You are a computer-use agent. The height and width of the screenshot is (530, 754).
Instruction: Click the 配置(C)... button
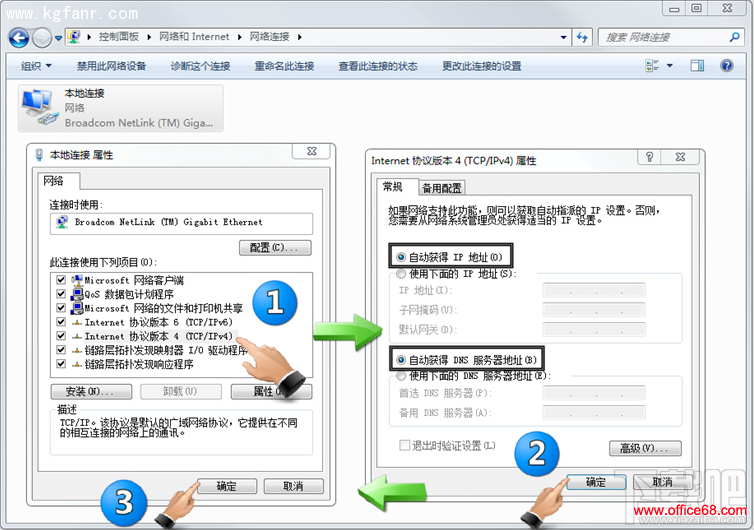coord(275,248)
